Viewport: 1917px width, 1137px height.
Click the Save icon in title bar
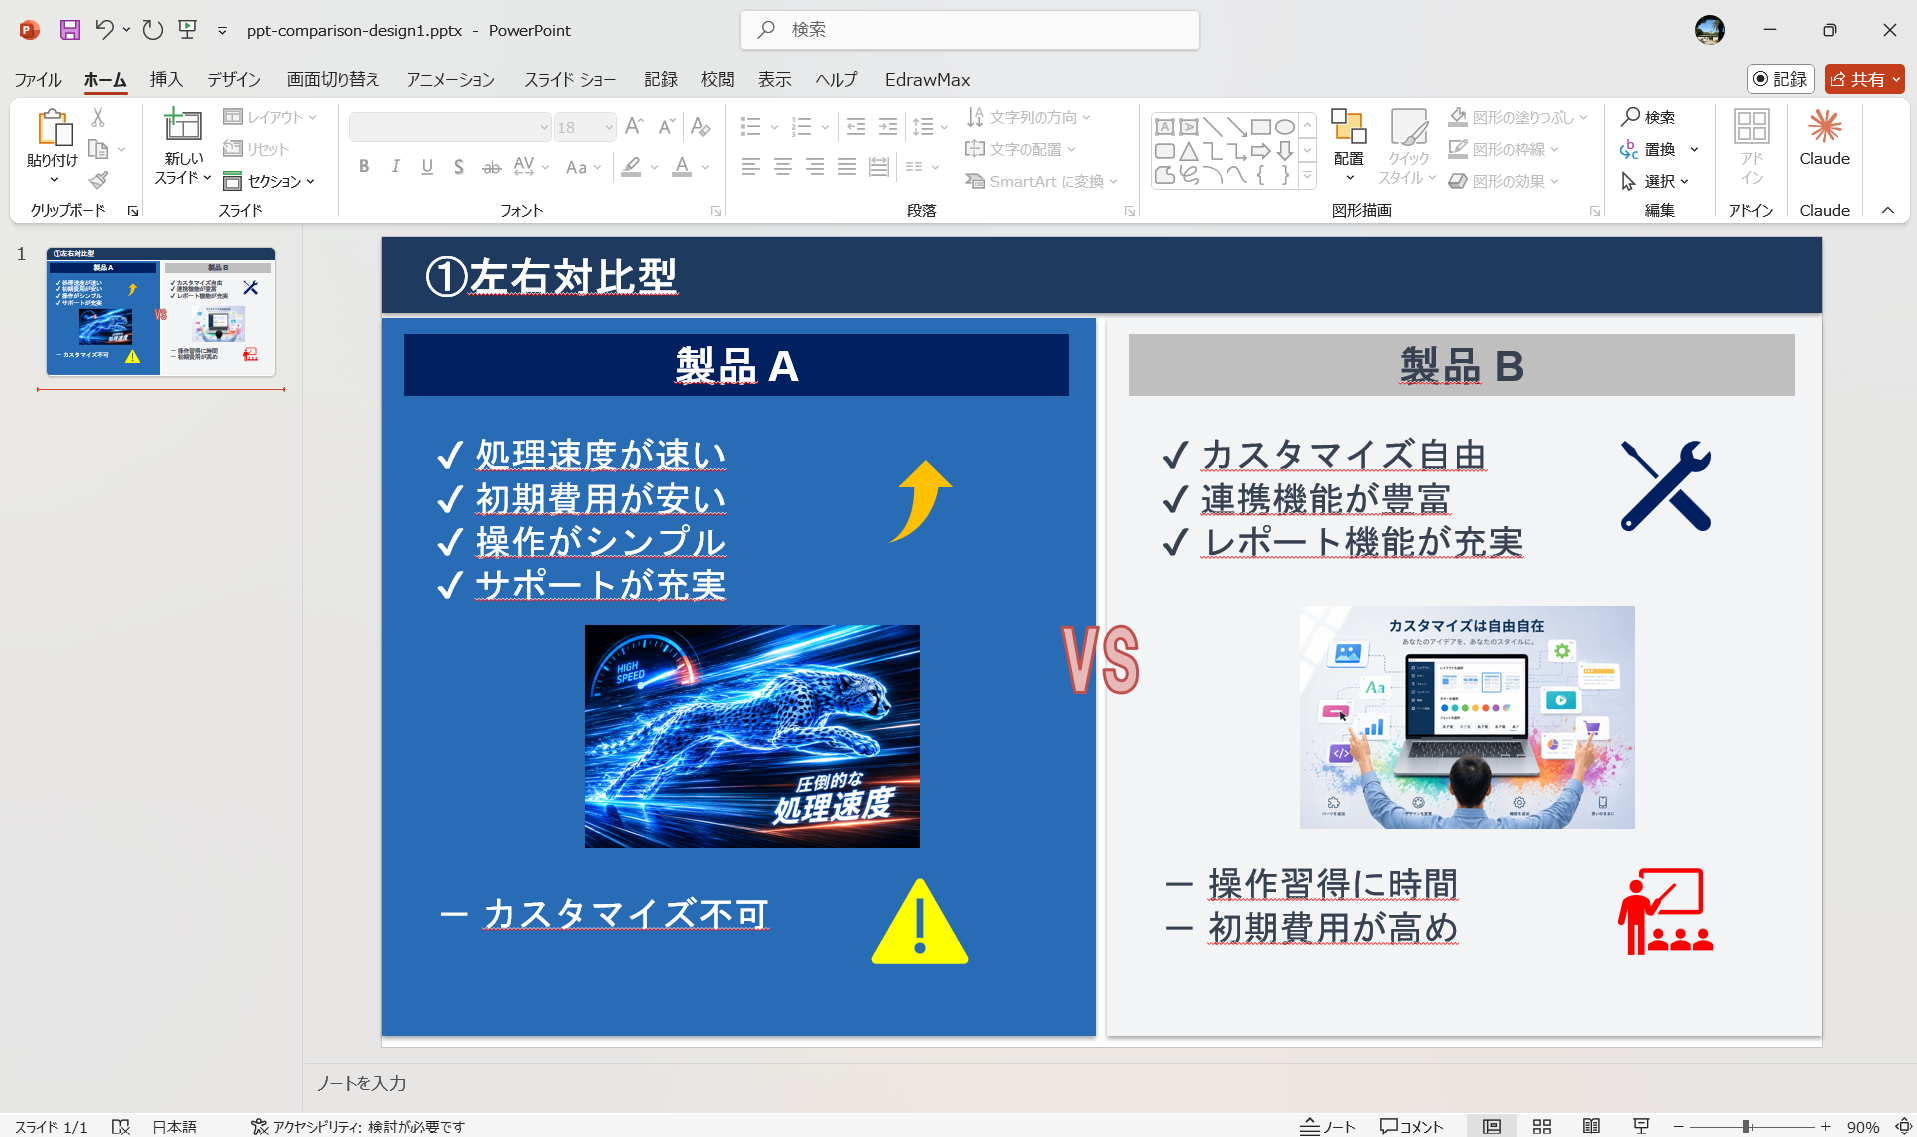[69, 30]
